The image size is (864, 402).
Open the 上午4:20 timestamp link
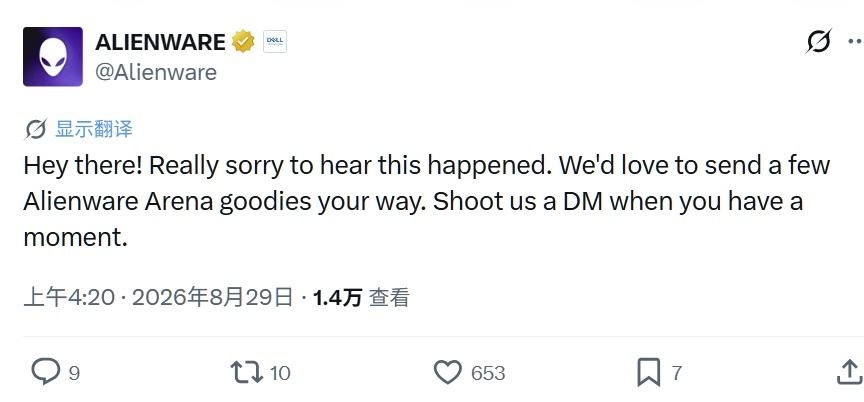point(69,298)
